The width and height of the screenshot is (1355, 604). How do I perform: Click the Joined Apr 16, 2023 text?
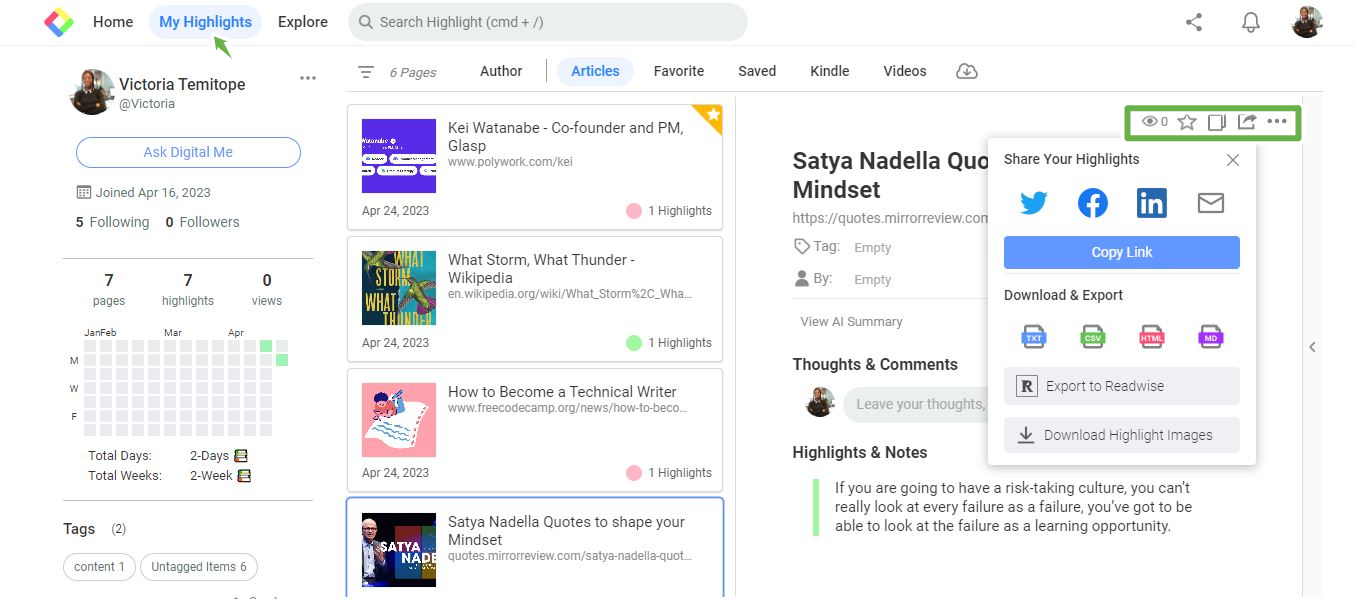click(x=153, y=193)
